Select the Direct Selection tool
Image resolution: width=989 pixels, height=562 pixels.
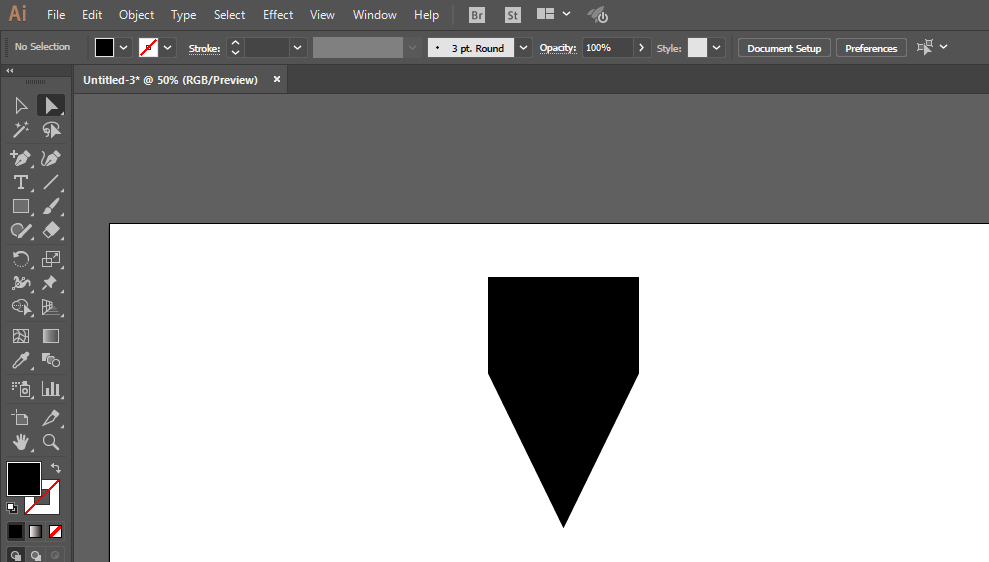pos(51,105)
